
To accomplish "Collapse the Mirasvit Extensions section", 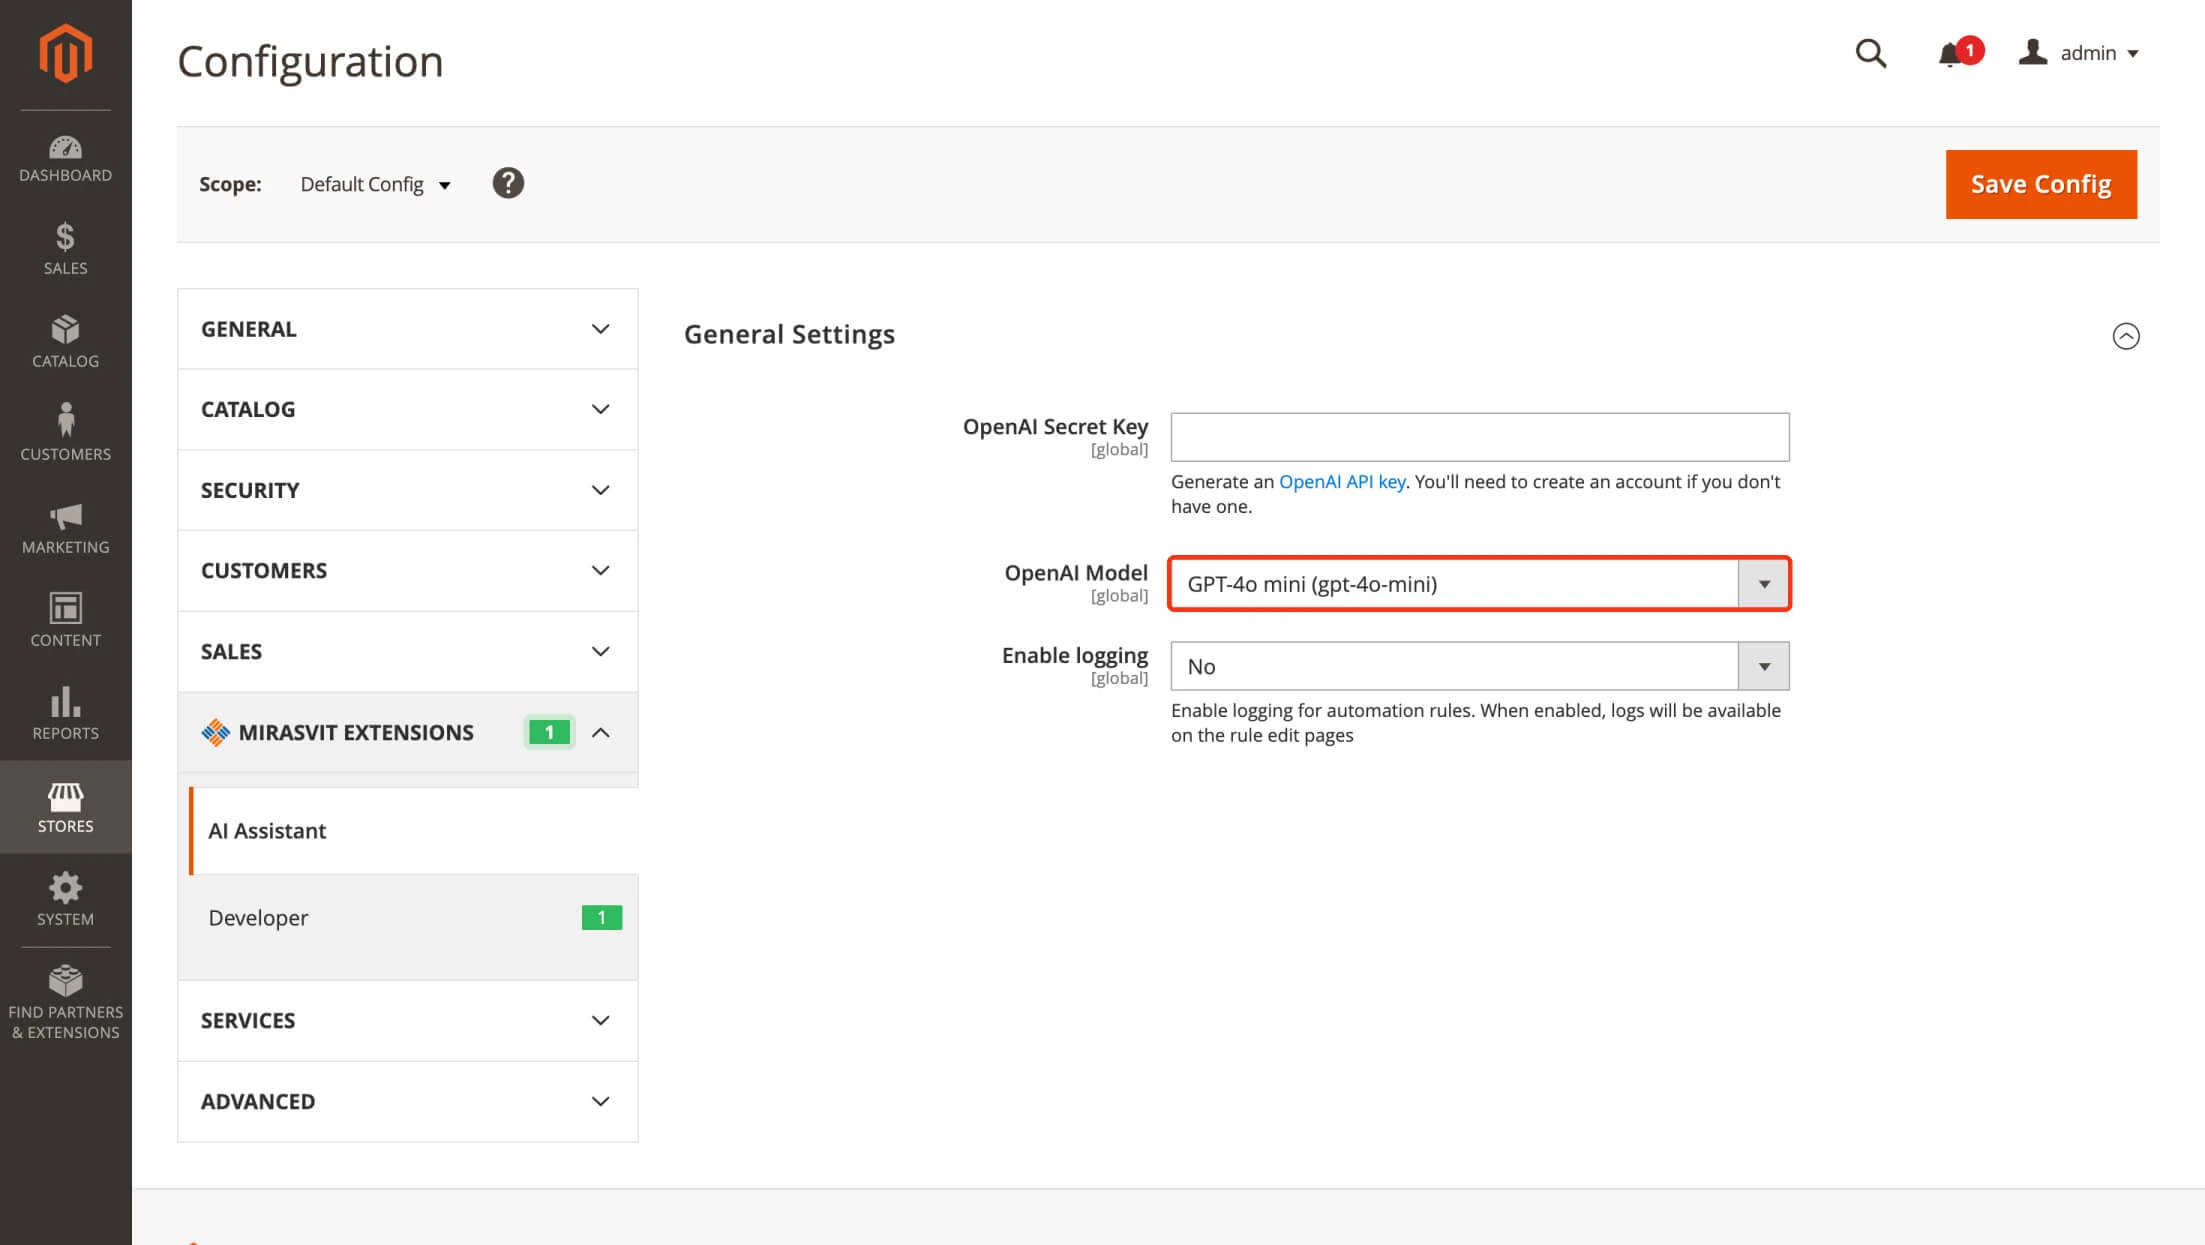I will (600, 732).
